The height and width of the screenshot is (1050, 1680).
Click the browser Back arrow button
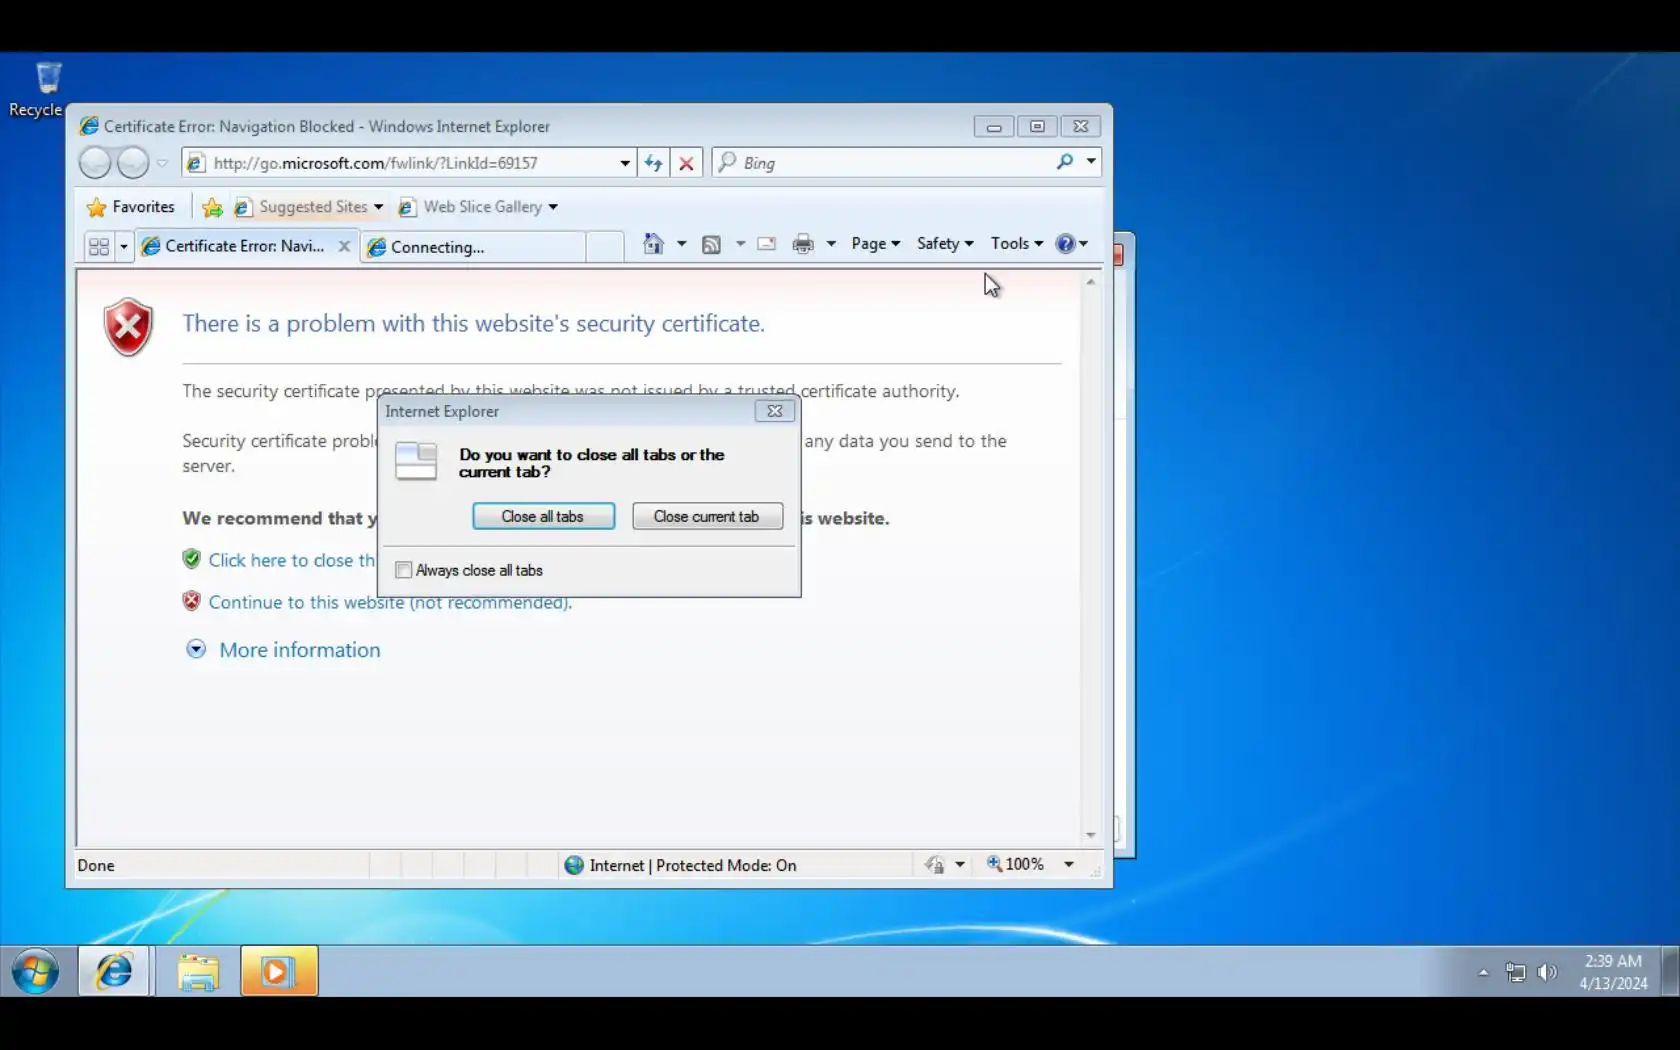click(x=95, y=162)
